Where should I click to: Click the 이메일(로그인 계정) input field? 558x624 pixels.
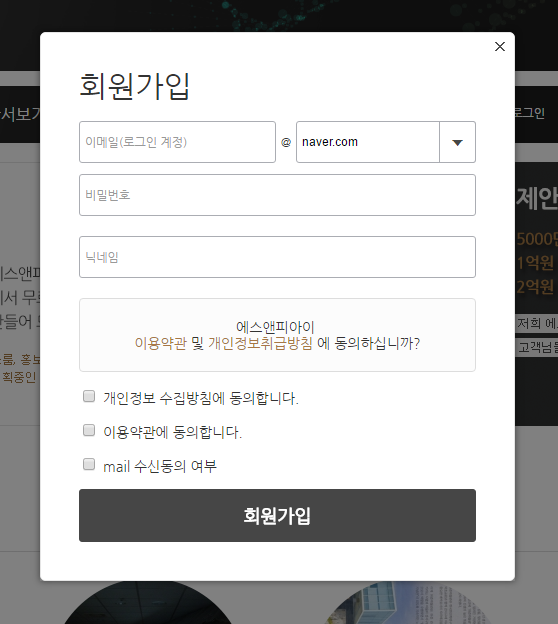click(178, 142)
